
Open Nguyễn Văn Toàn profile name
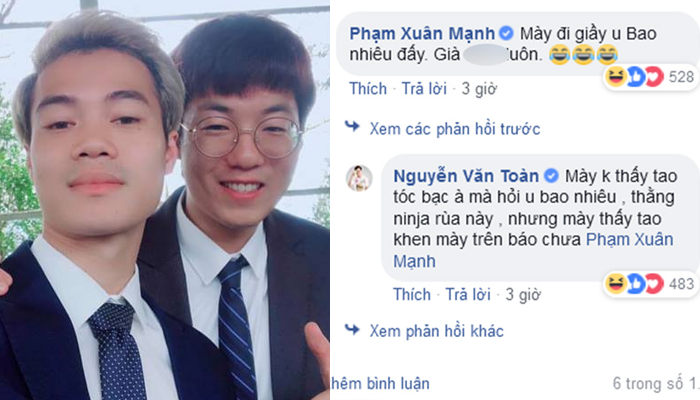[466, 176]
